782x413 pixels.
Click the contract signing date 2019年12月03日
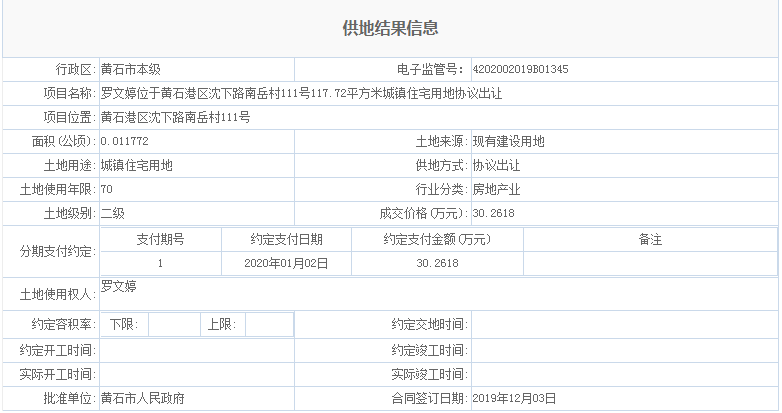tap(513, 399)
